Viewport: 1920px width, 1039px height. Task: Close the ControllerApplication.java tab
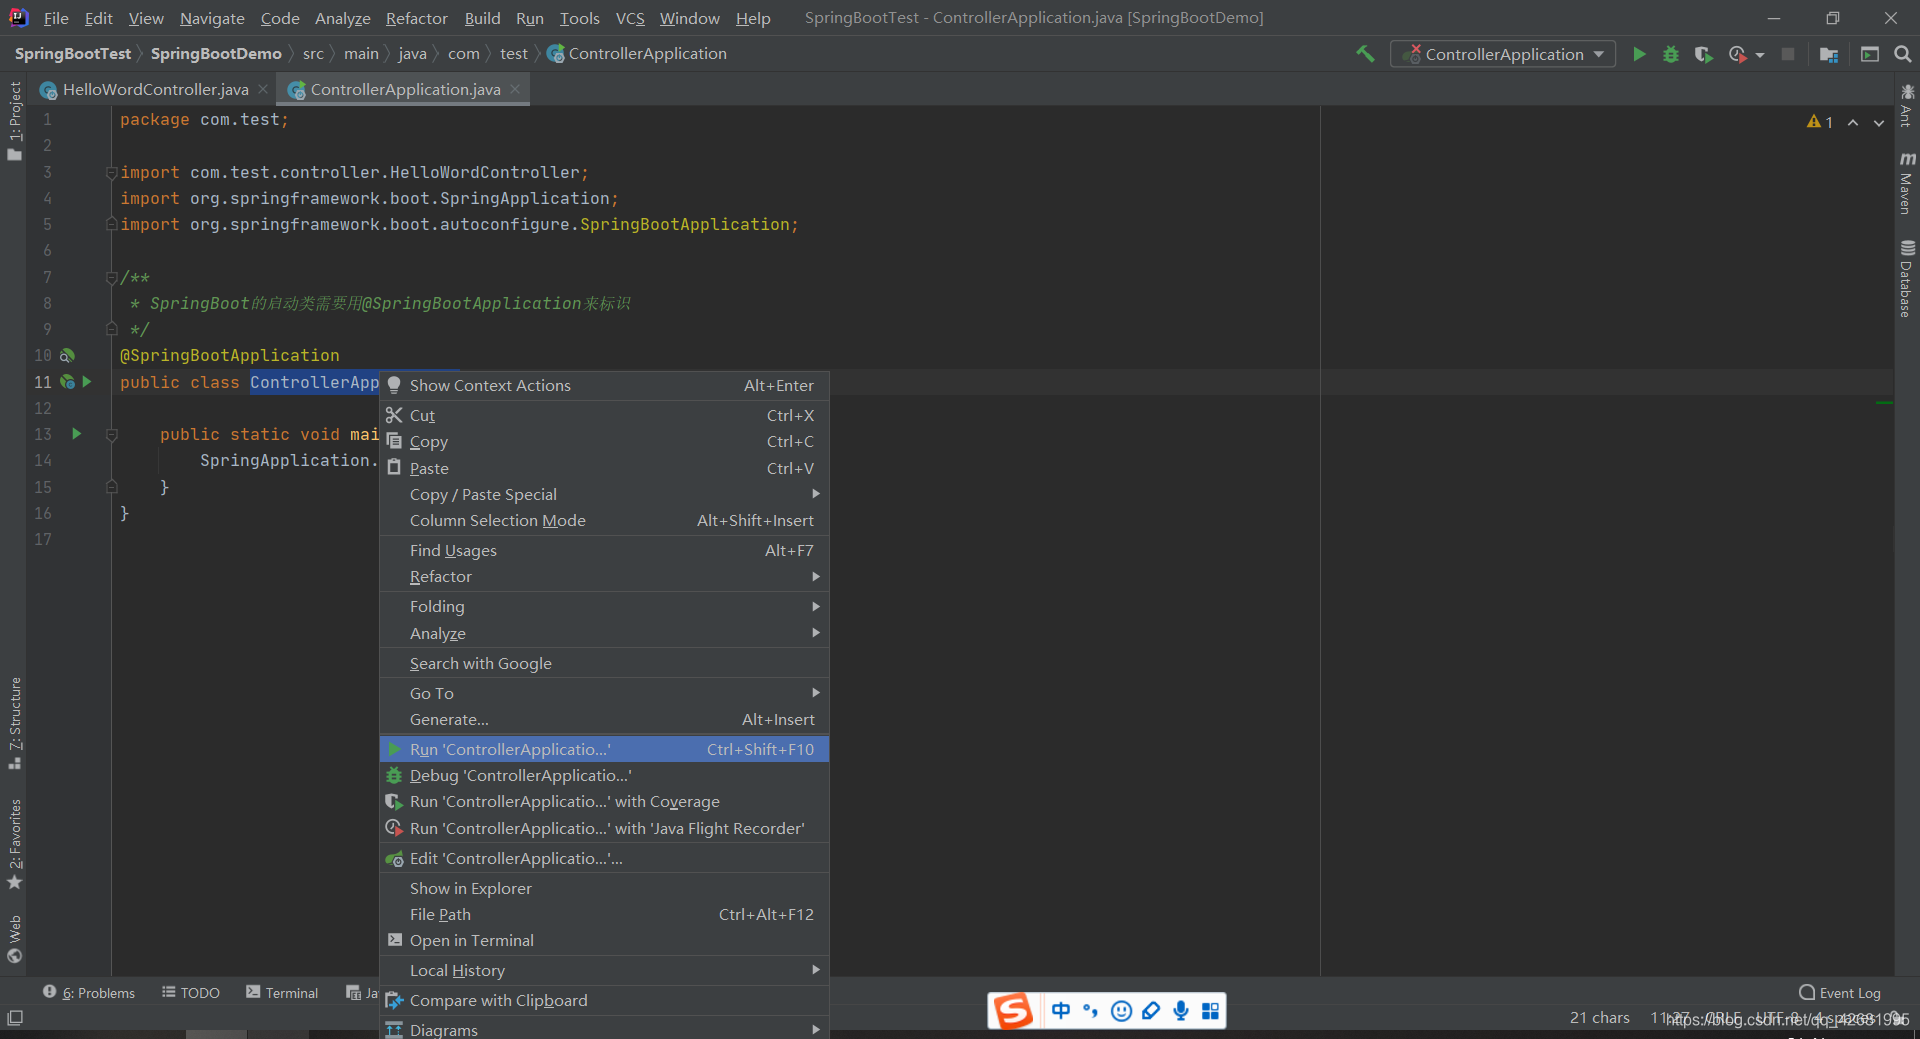coord(515,89)
